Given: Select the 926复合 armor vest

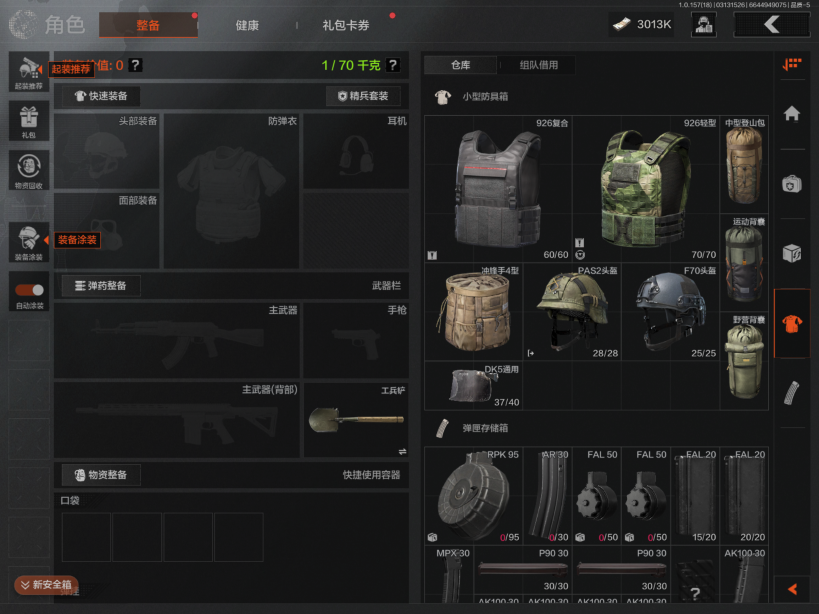Looking at the screenshot, I should [498, 189].
